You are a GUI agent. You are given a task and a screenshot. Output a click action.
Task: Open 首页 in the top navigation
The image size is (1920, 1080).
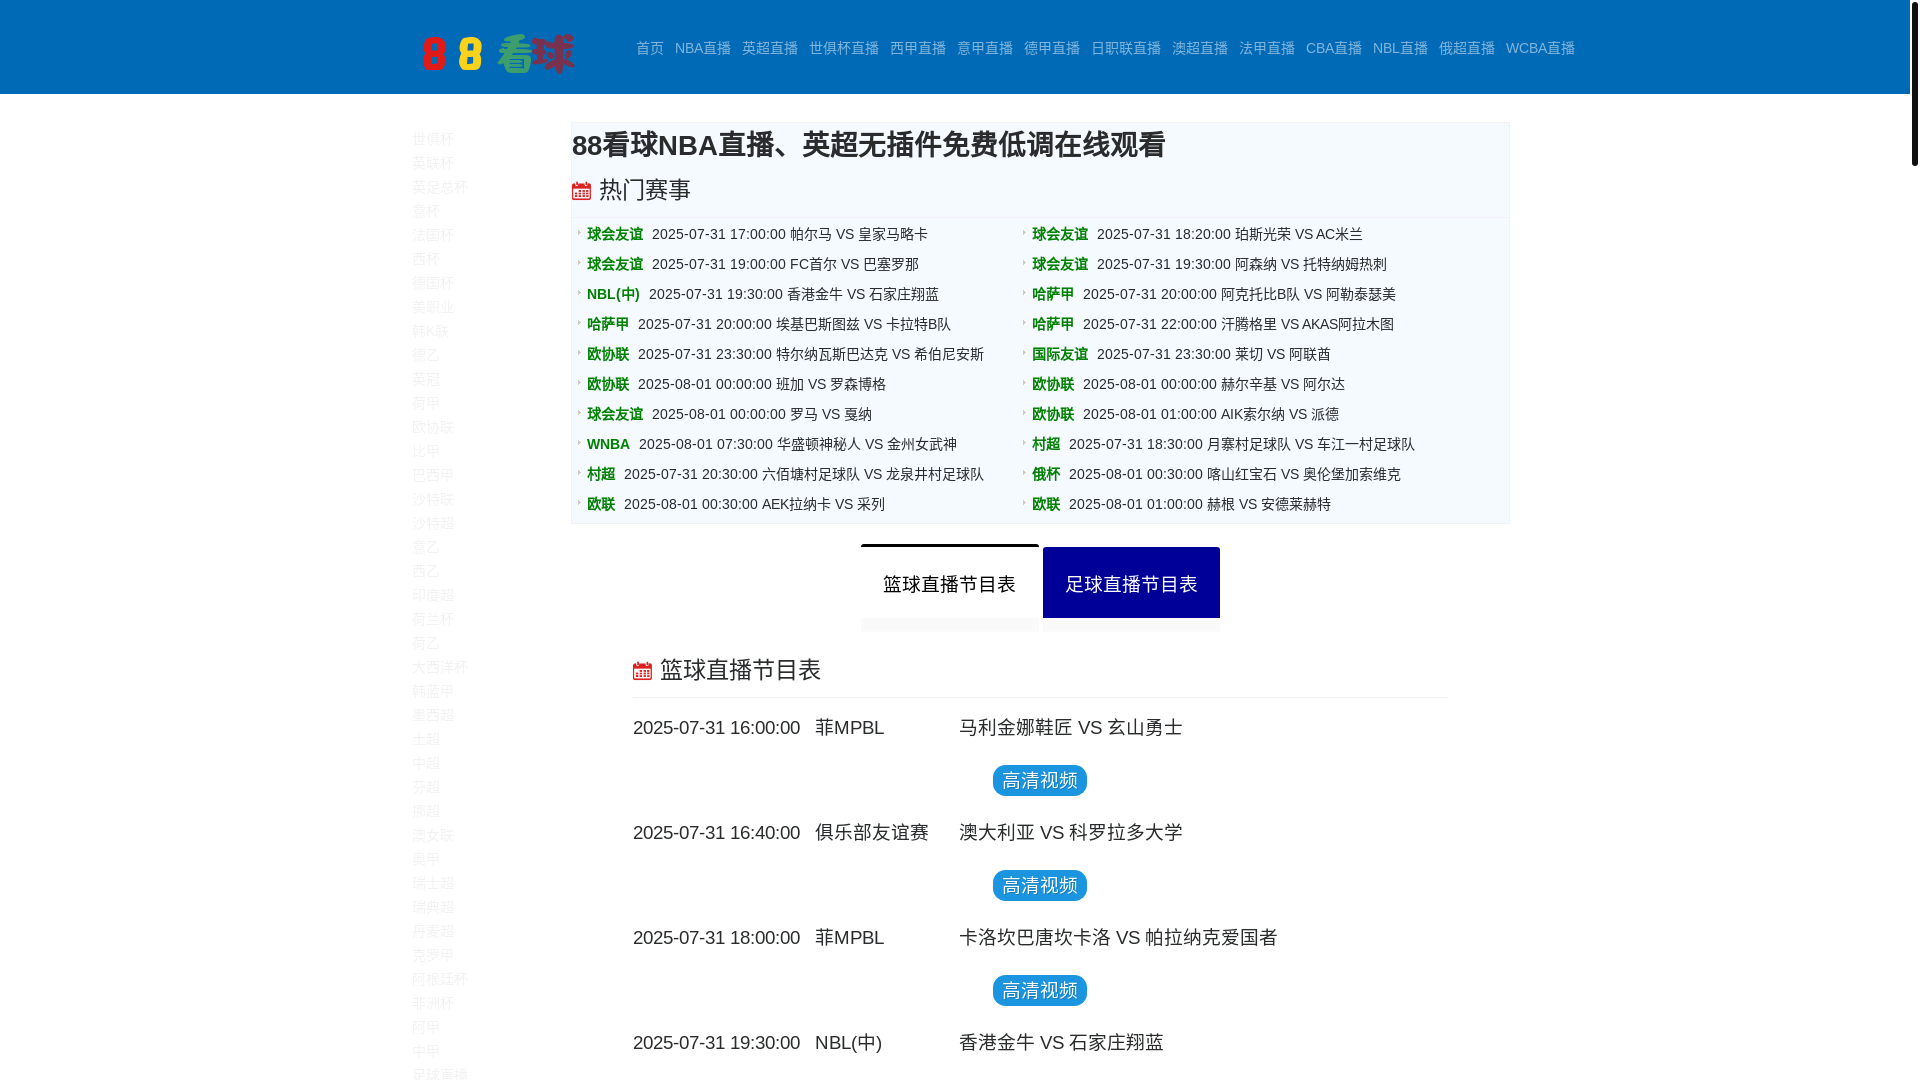pos(650,48)
